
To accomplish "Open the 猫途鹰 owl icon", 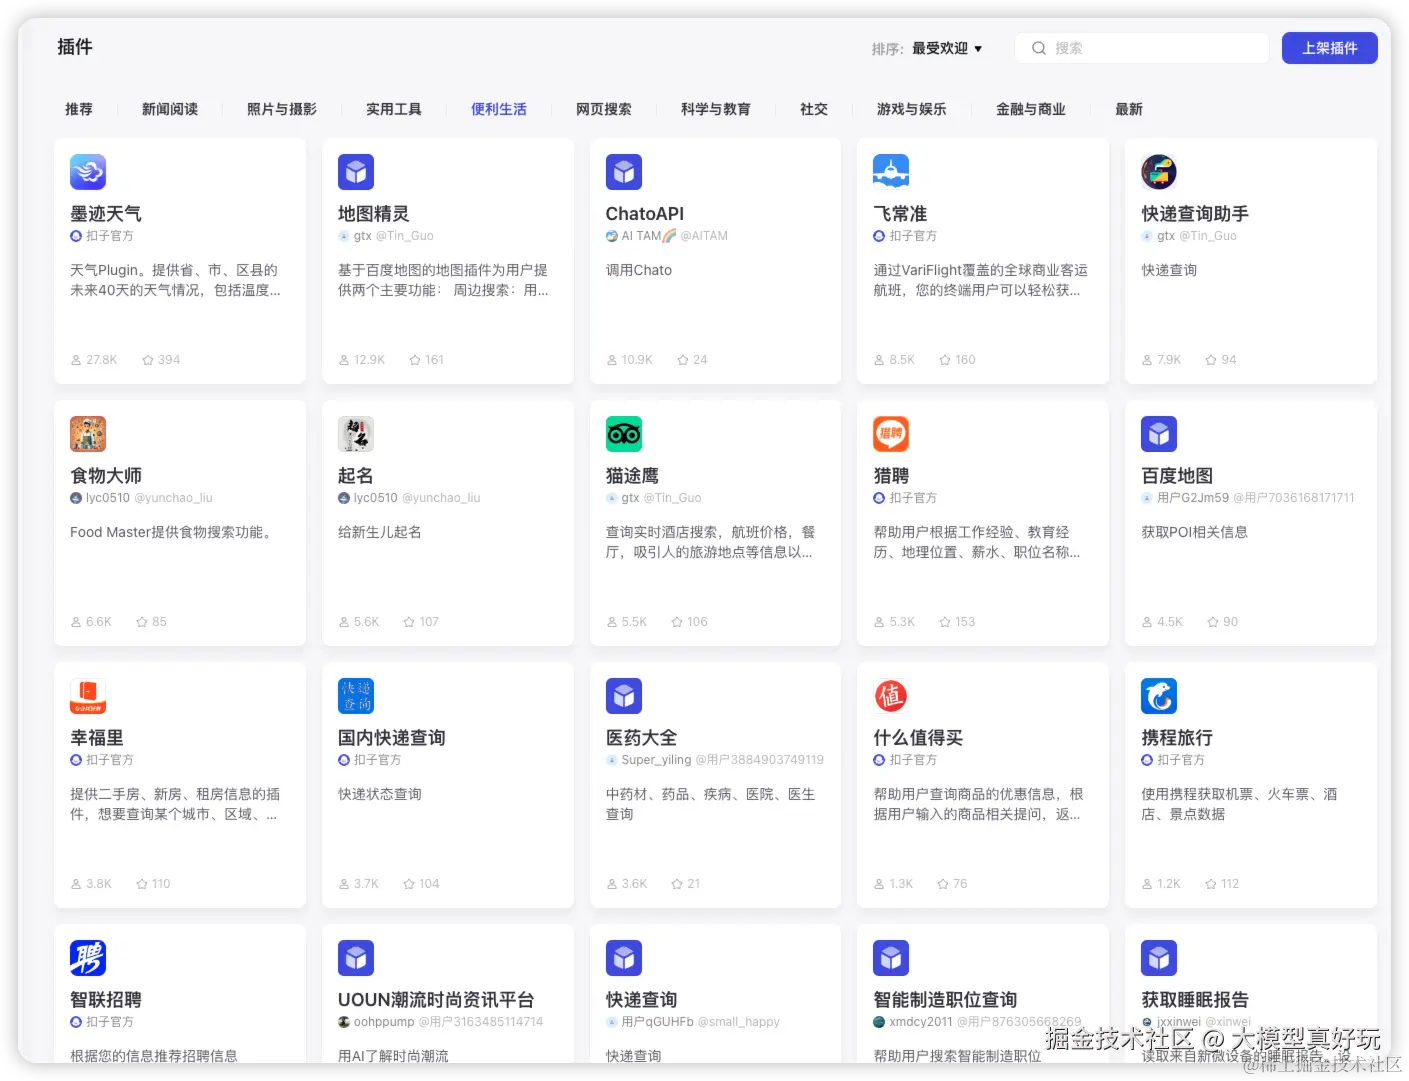I will click(624, 434).
